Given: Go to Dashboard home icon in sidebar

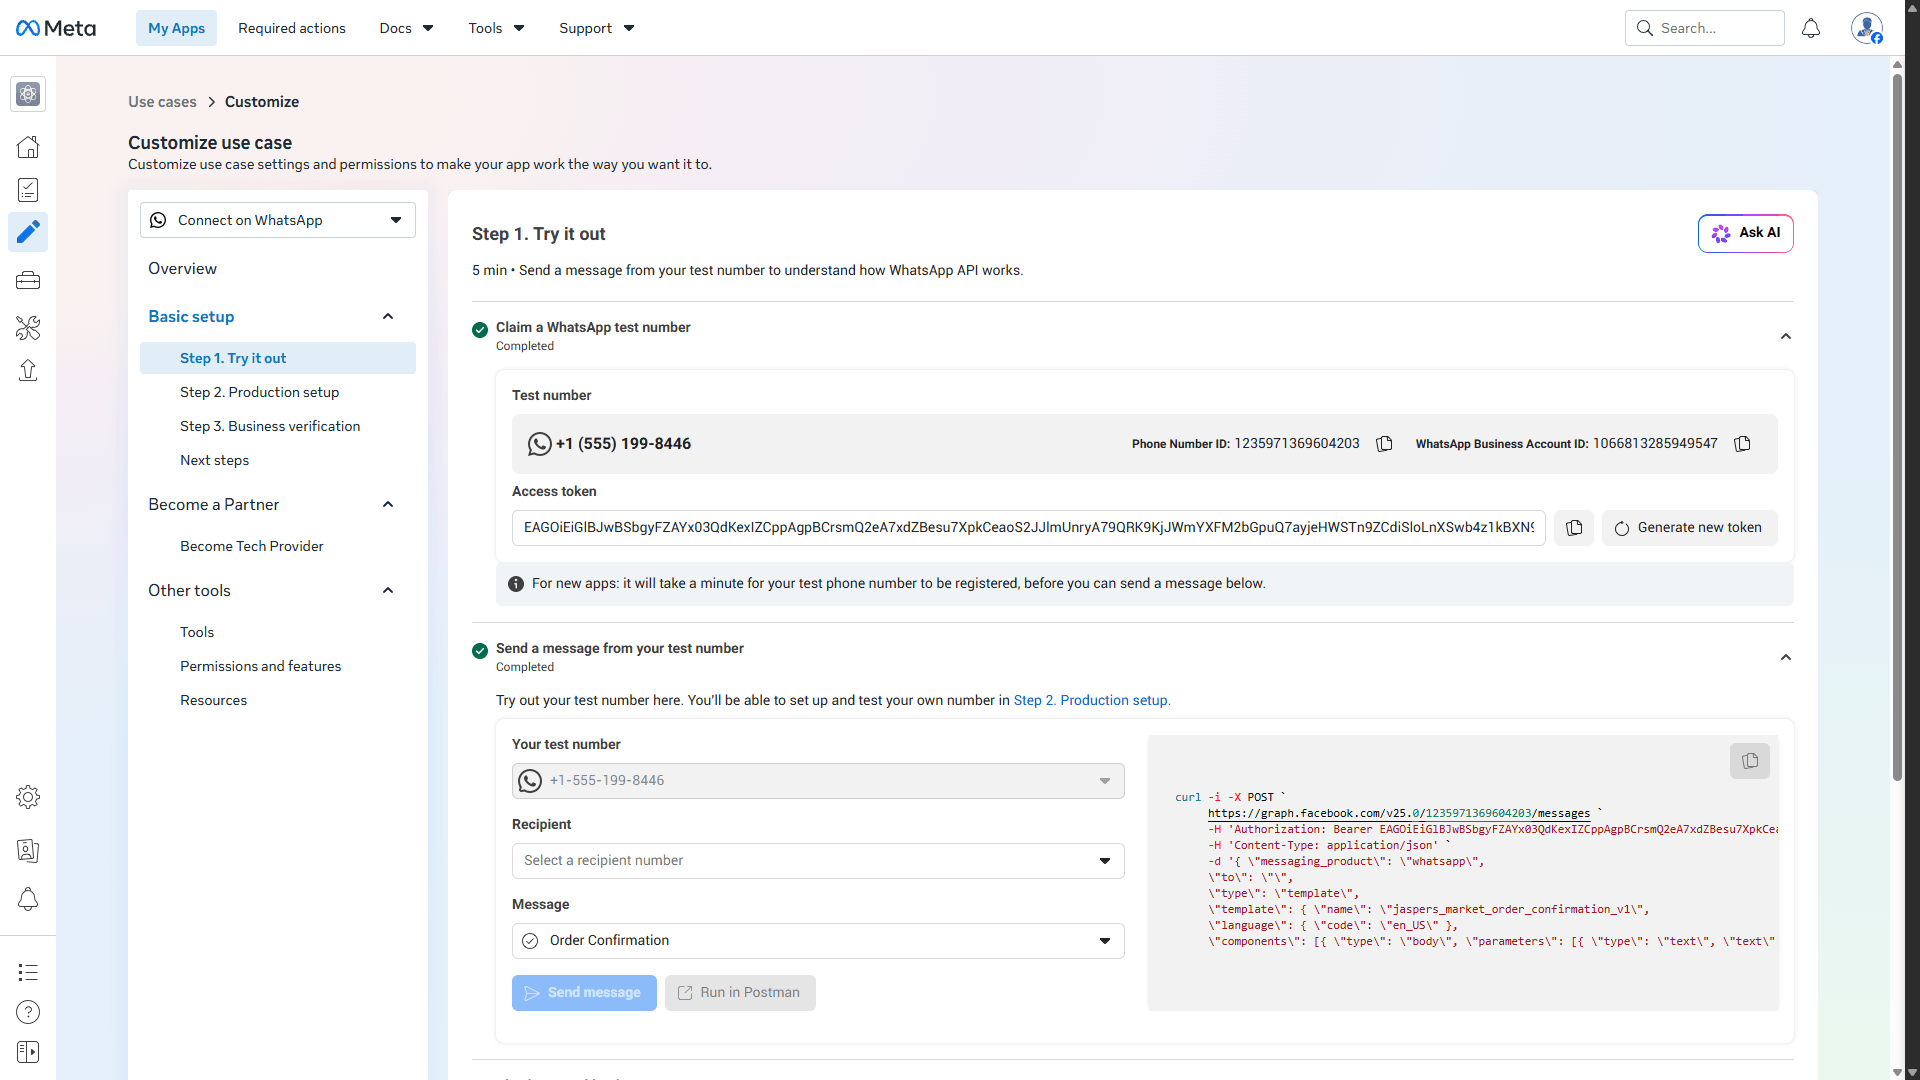Looking at the screenshot, I should click(28, 147).
